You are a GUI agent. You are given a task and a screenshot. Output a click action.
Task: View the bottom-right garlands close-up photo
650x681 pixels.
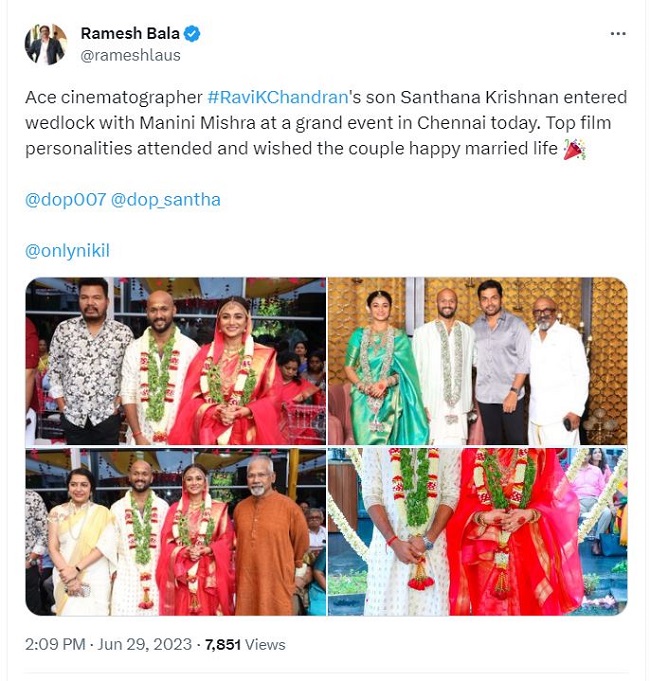point(478,532)
